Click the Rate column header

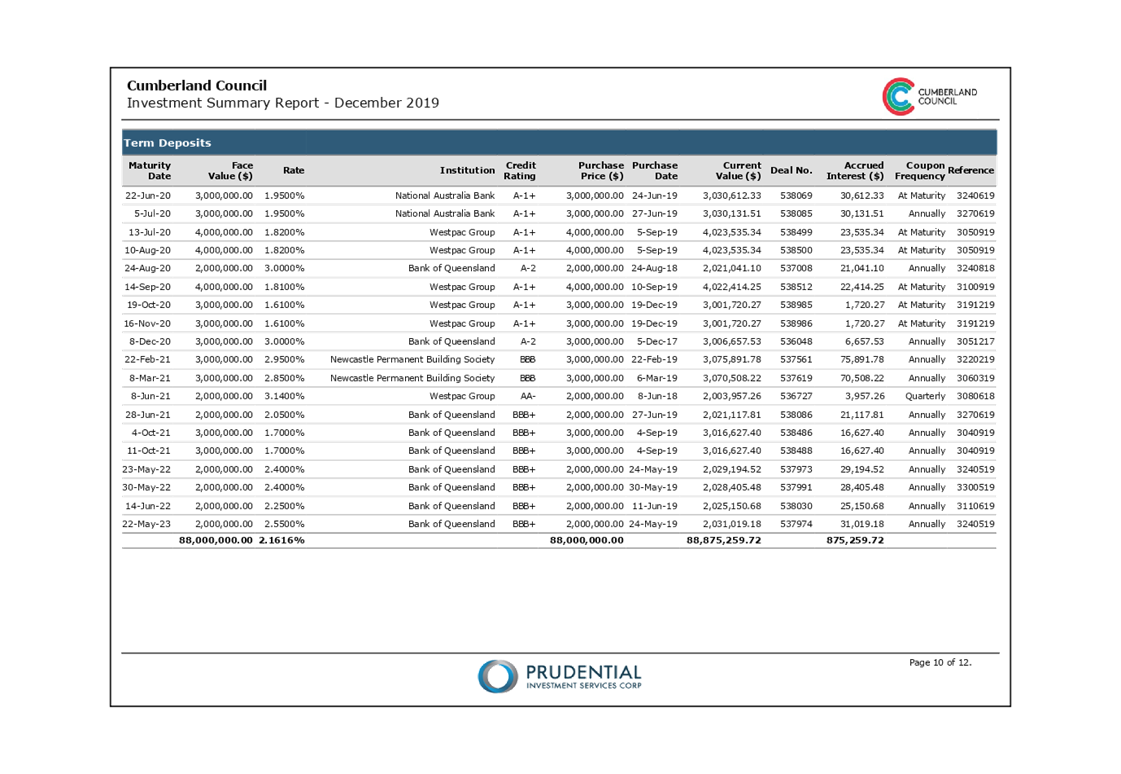click(293, 171)
